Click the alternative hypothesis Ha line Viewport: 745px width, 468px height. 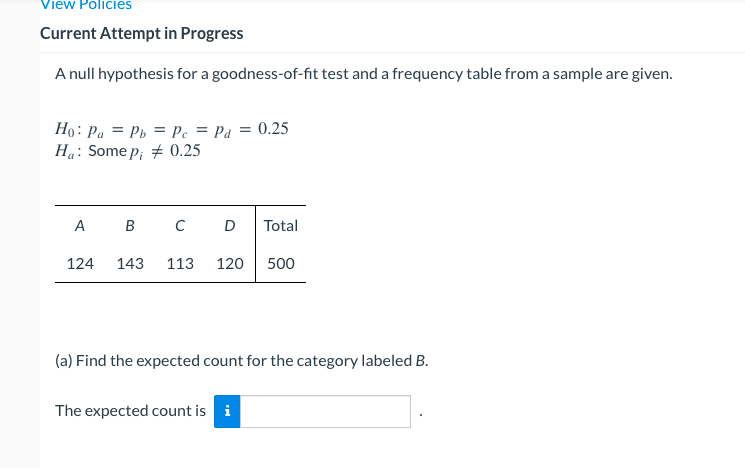128,151
